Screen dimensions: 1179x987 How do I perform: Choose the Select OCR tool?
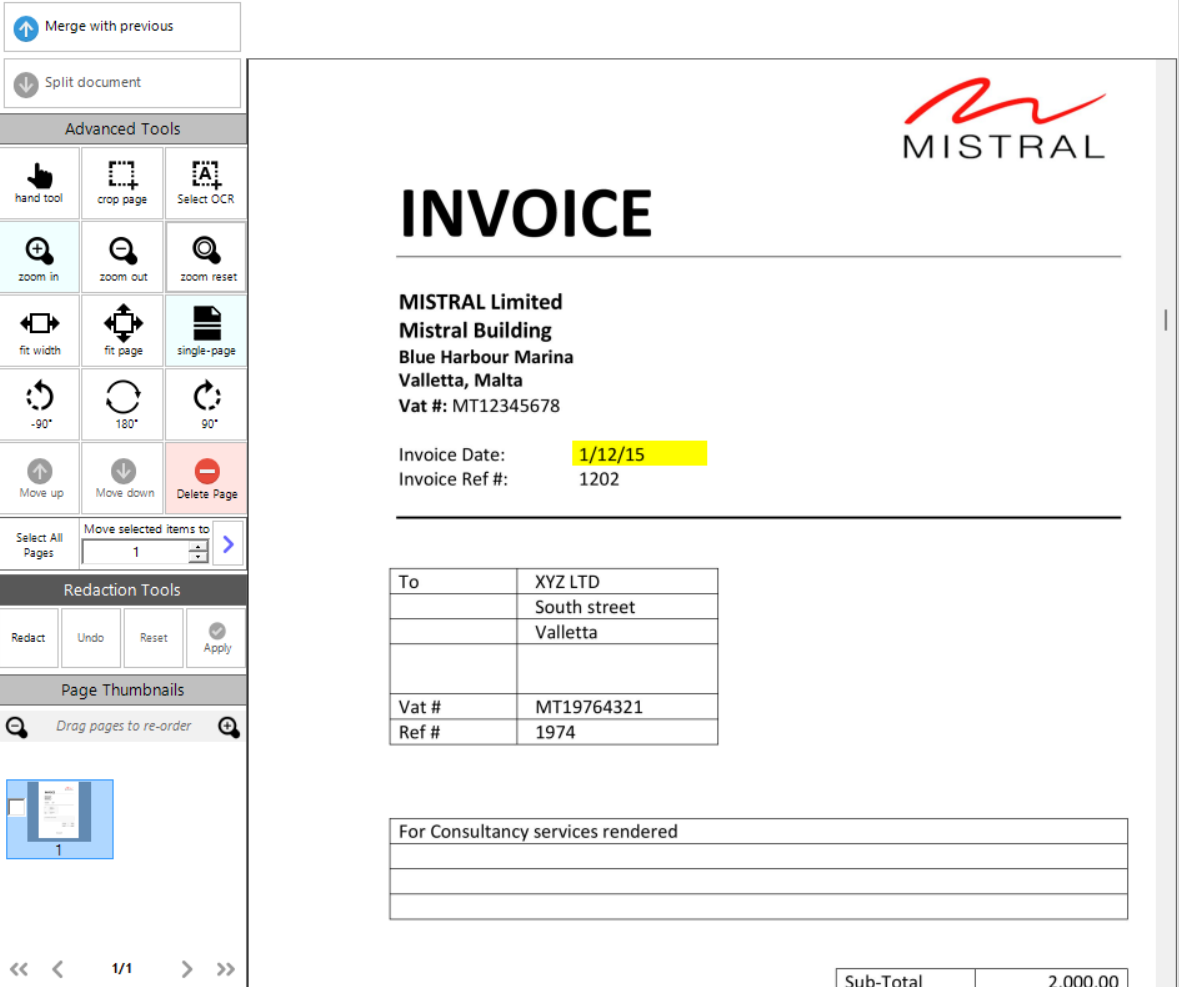(205, 183)
